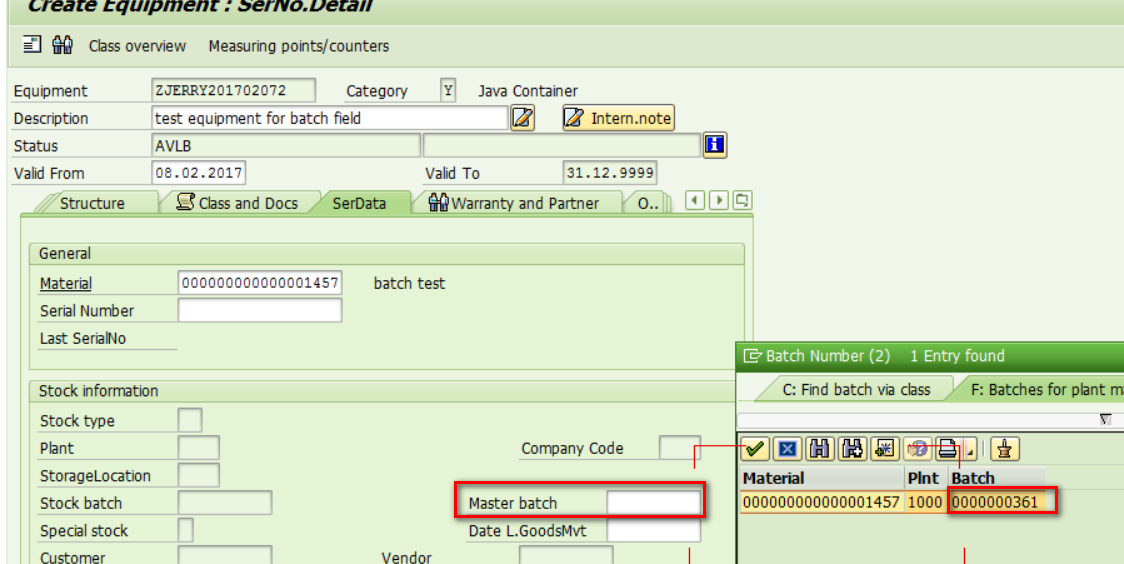Click the binoculars-plus Find Next icon
Viewport: 1124px width, 564px height.
coord(852,449)
